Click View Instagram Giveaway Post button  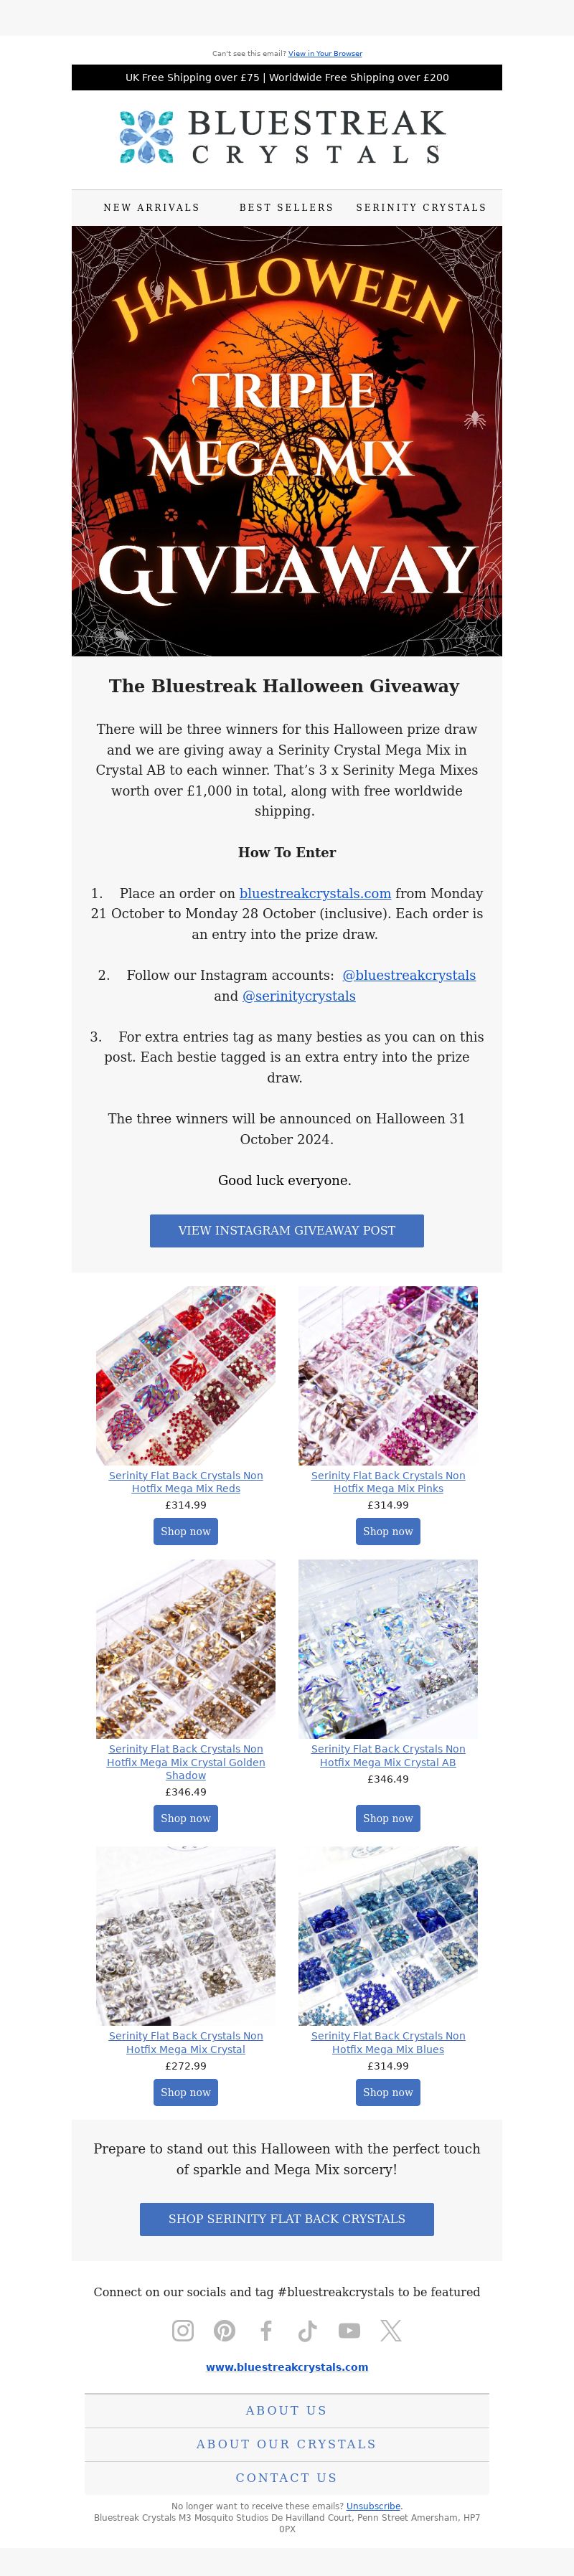[287, 1230]
